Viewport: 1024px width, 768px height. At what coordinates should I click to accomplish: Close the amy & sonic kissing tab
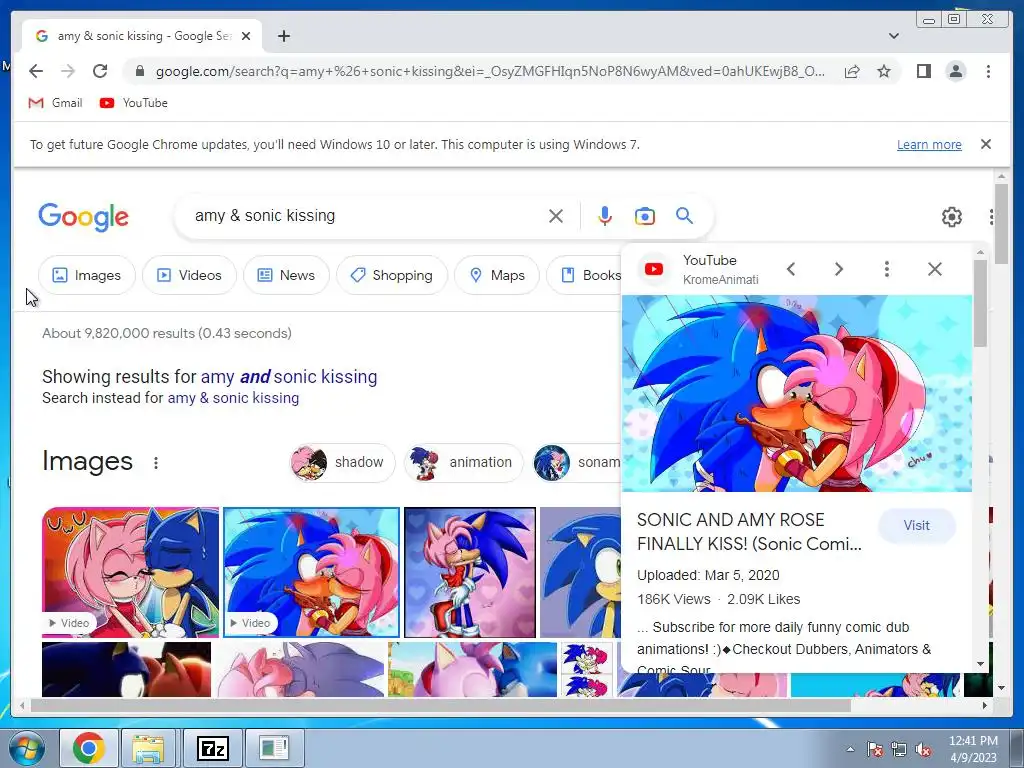pyautogui.click(x=246, y=36)
